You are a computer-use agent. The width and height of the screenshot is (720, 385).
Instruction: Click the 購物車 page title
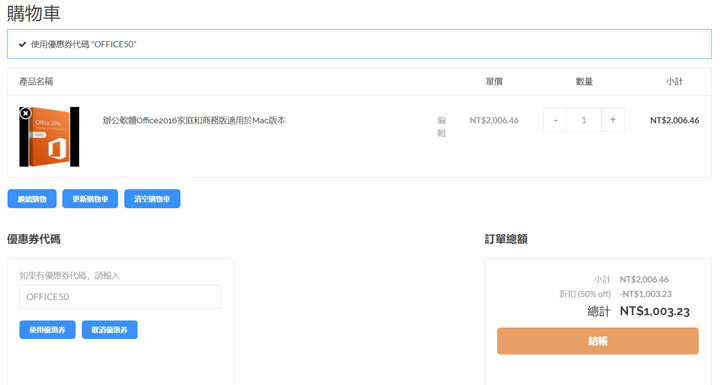pos(34,13)
